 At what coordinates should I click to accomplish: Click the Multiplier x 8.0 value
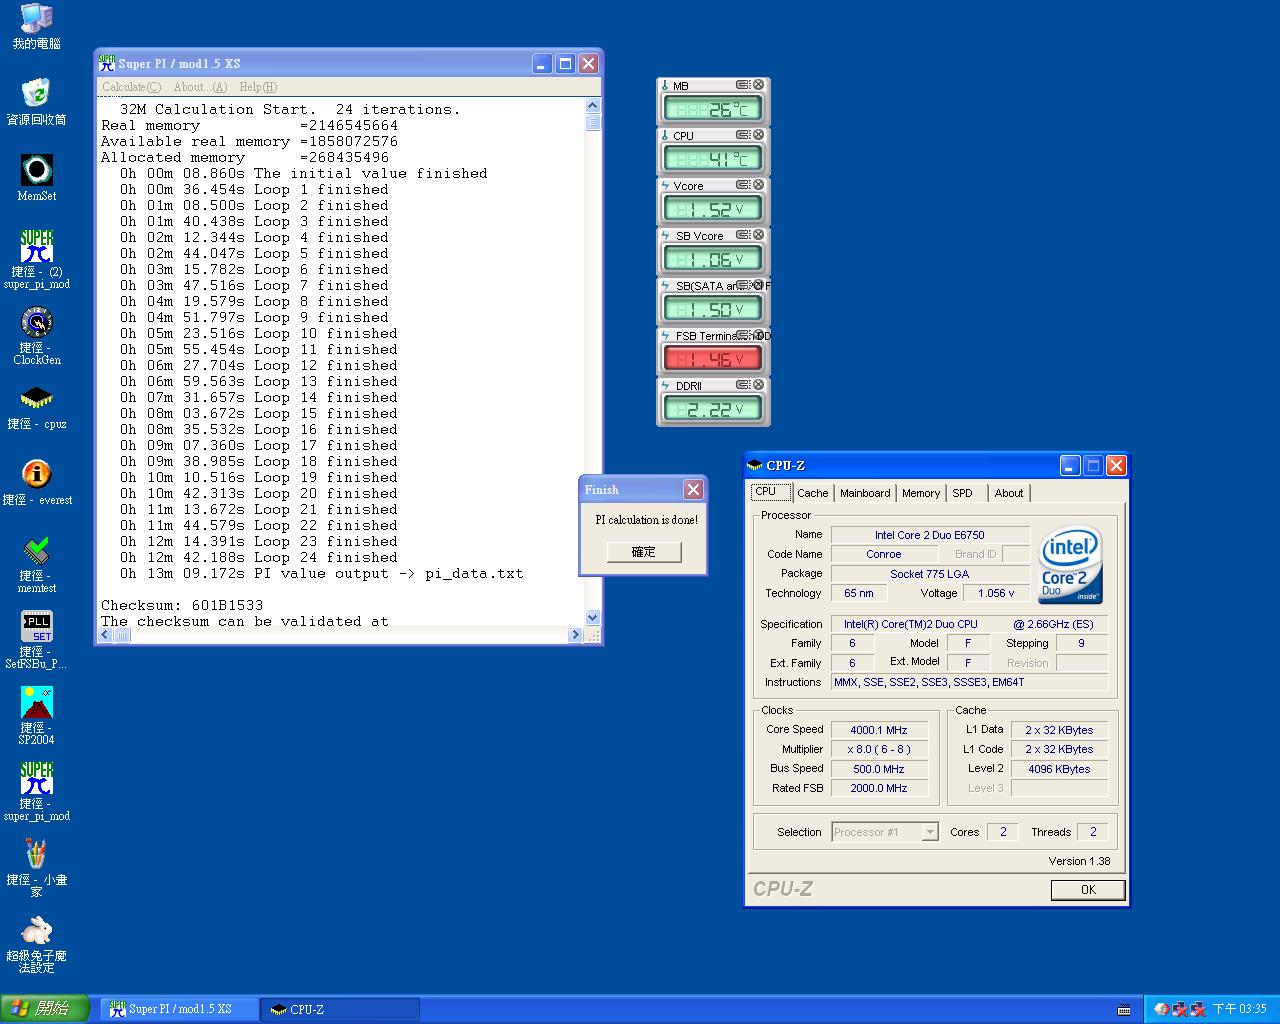(x=879, y=749)
